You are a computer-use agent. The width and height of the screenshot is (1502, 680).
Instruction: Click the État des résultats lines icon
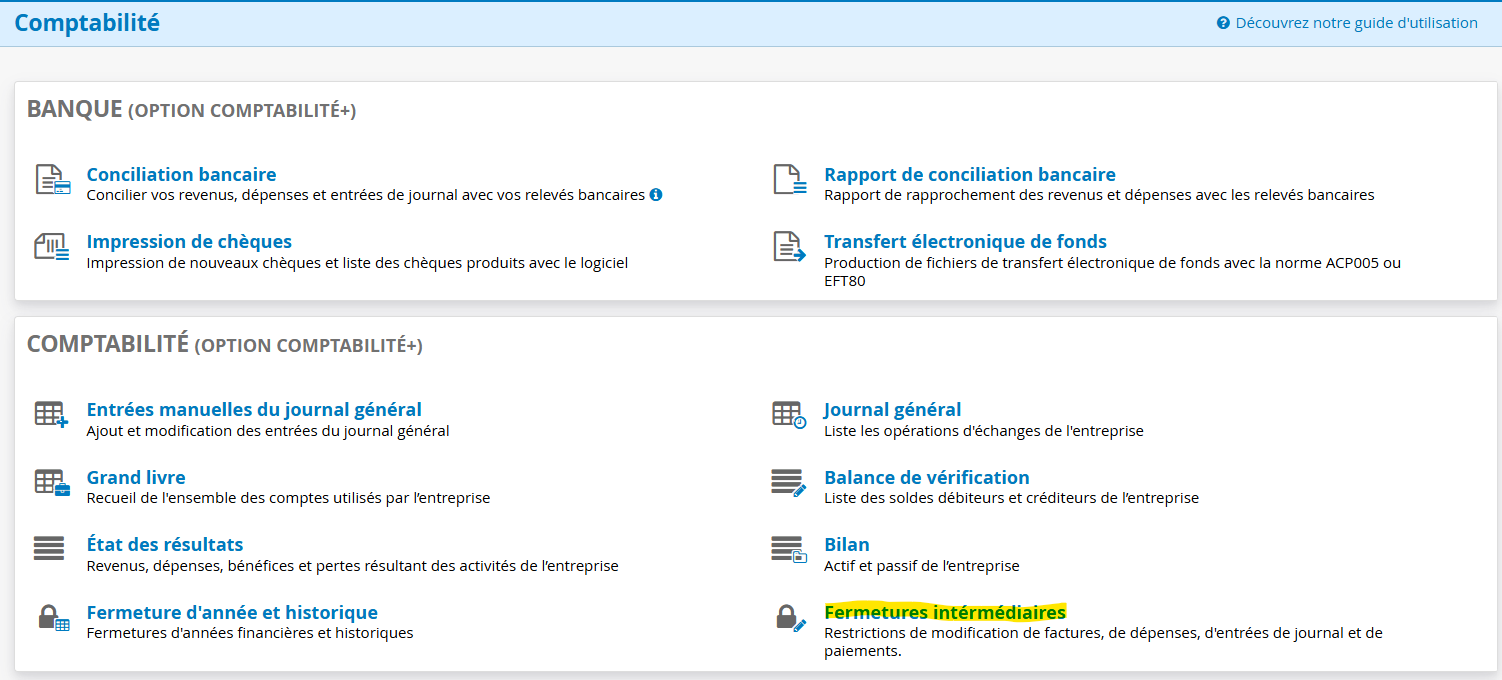[48, 549]
